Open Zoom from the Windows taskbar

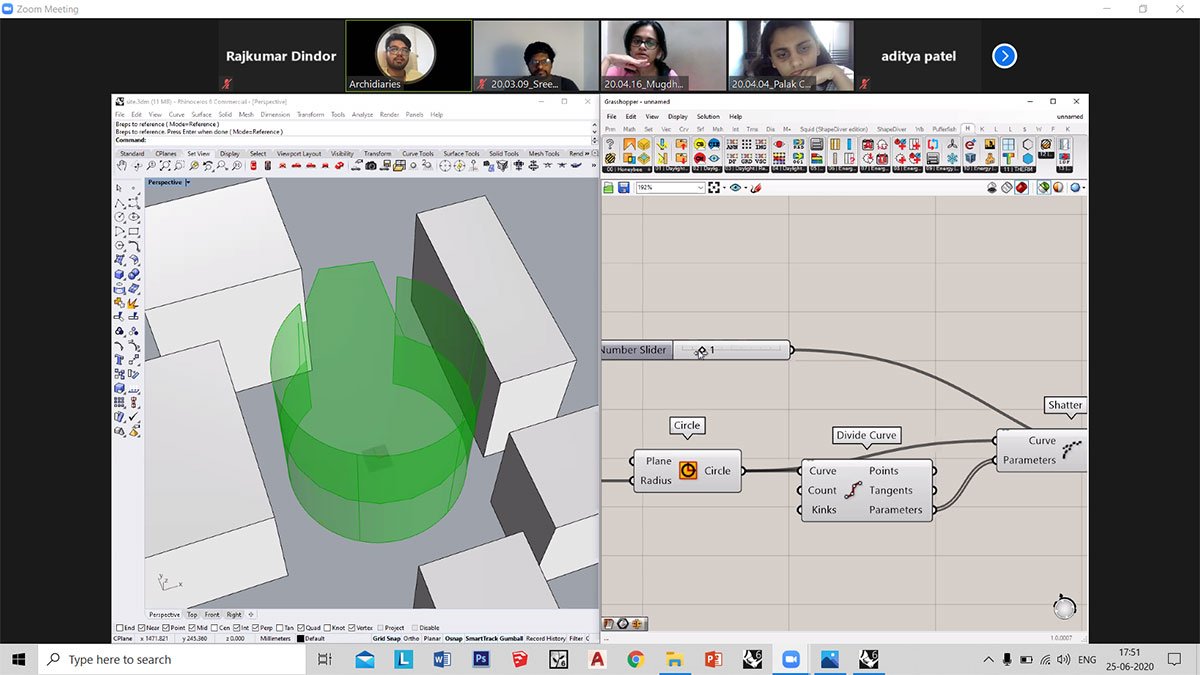coord(792,659)
